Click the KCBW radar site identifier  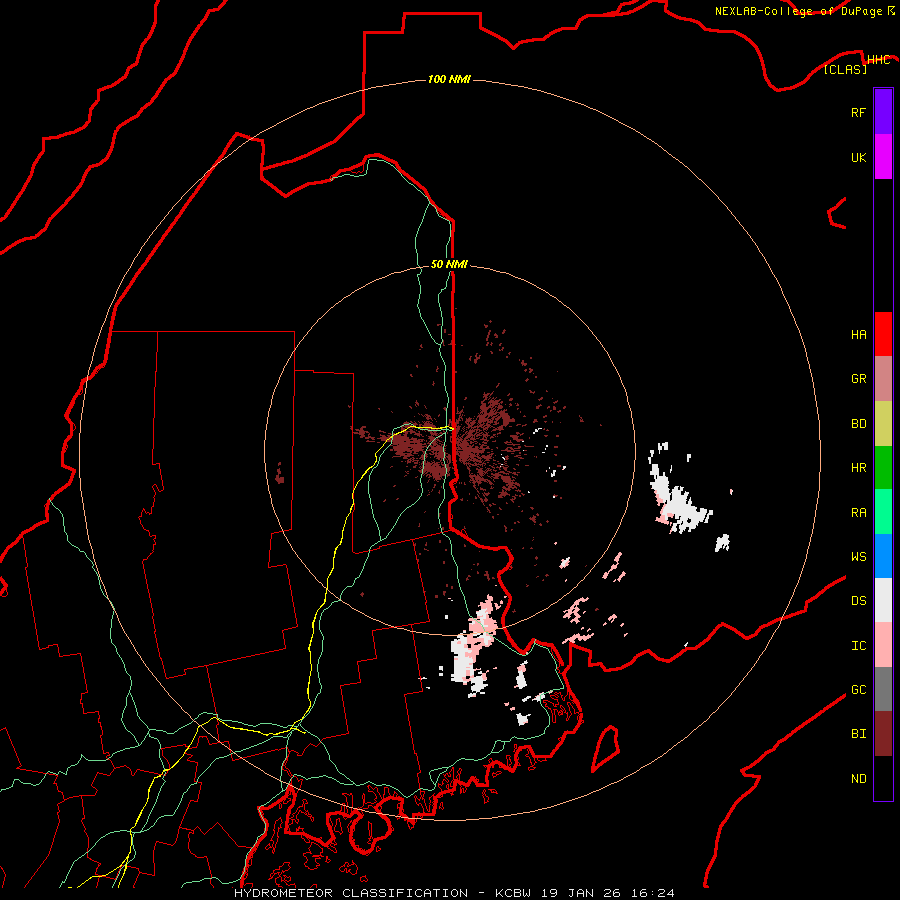[513, 893]
